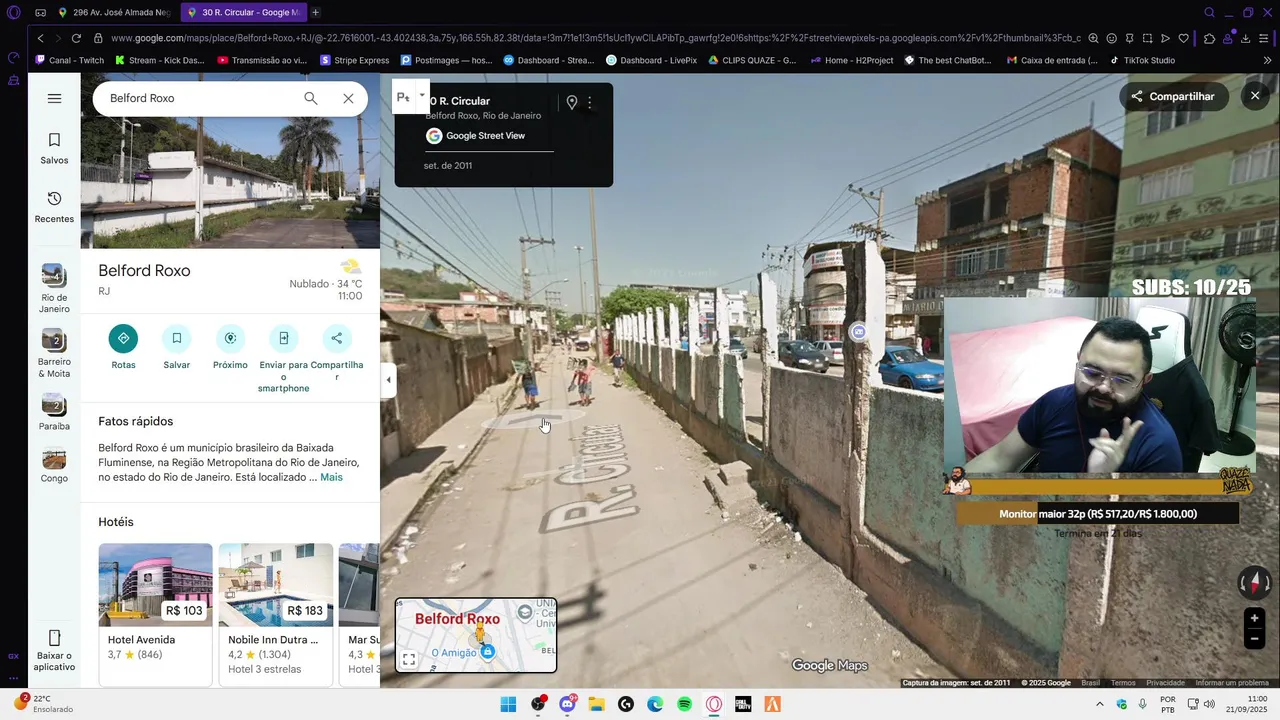
Task: Click the Belford Roxo minimap
Action: pyautogui.click(x=476, y=635)
